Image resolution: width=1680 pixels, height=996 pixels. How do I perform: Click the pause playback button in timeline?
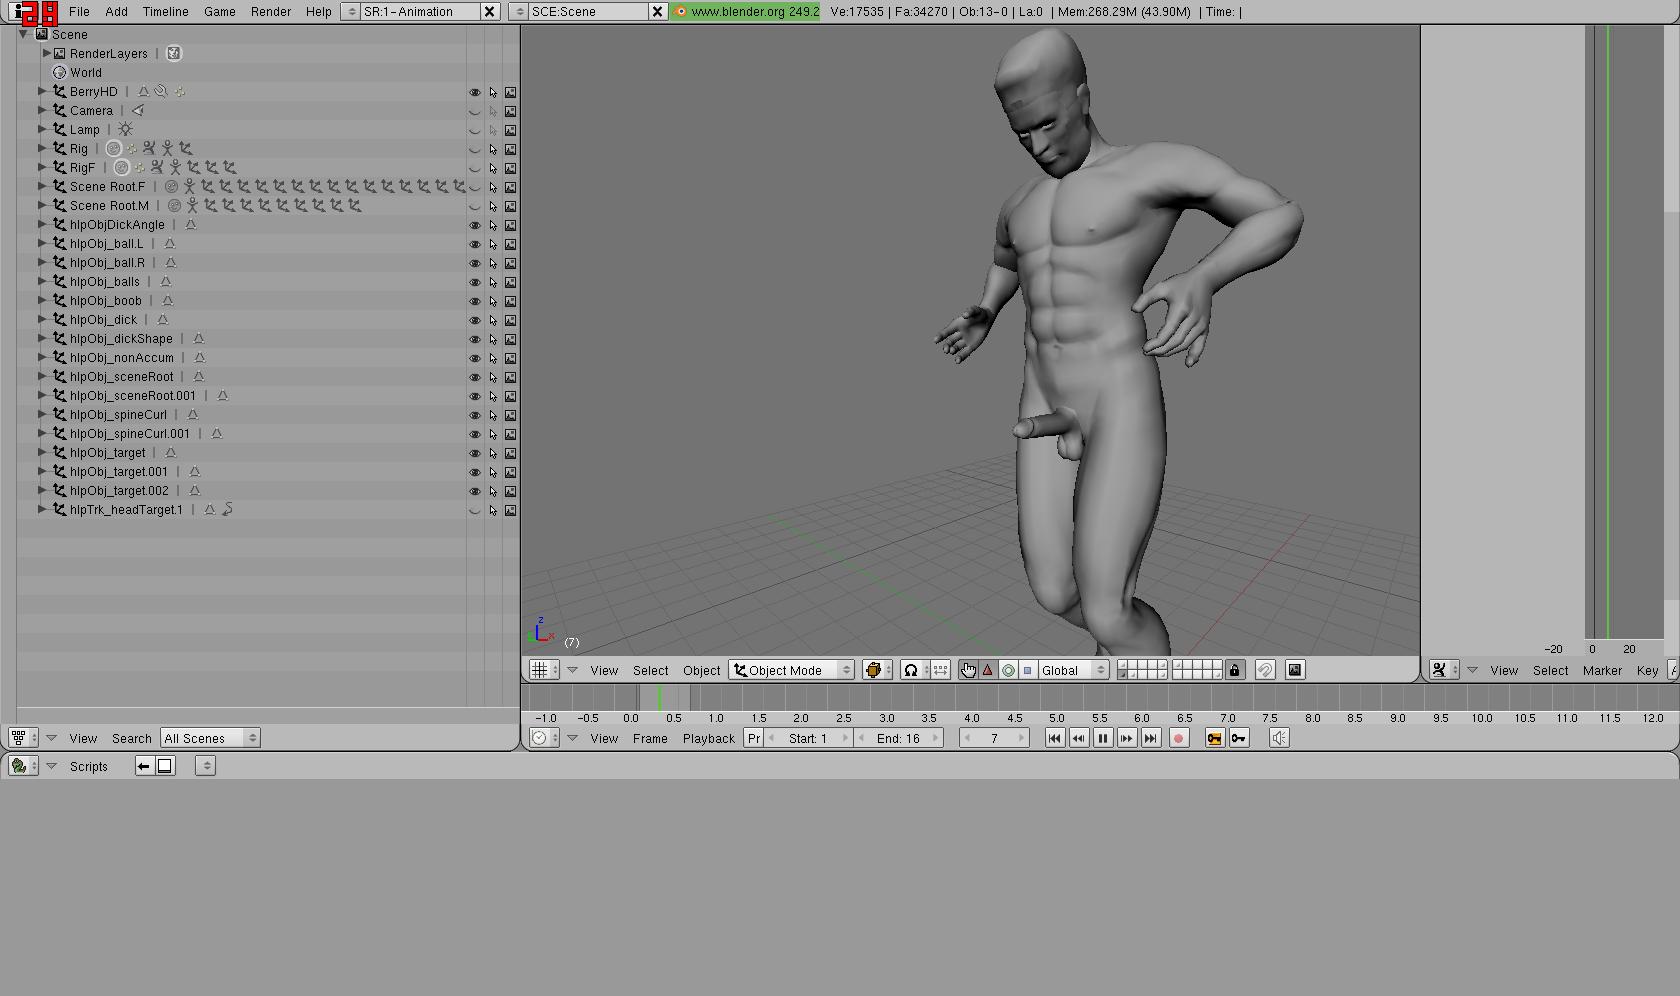coord(1103,738)
